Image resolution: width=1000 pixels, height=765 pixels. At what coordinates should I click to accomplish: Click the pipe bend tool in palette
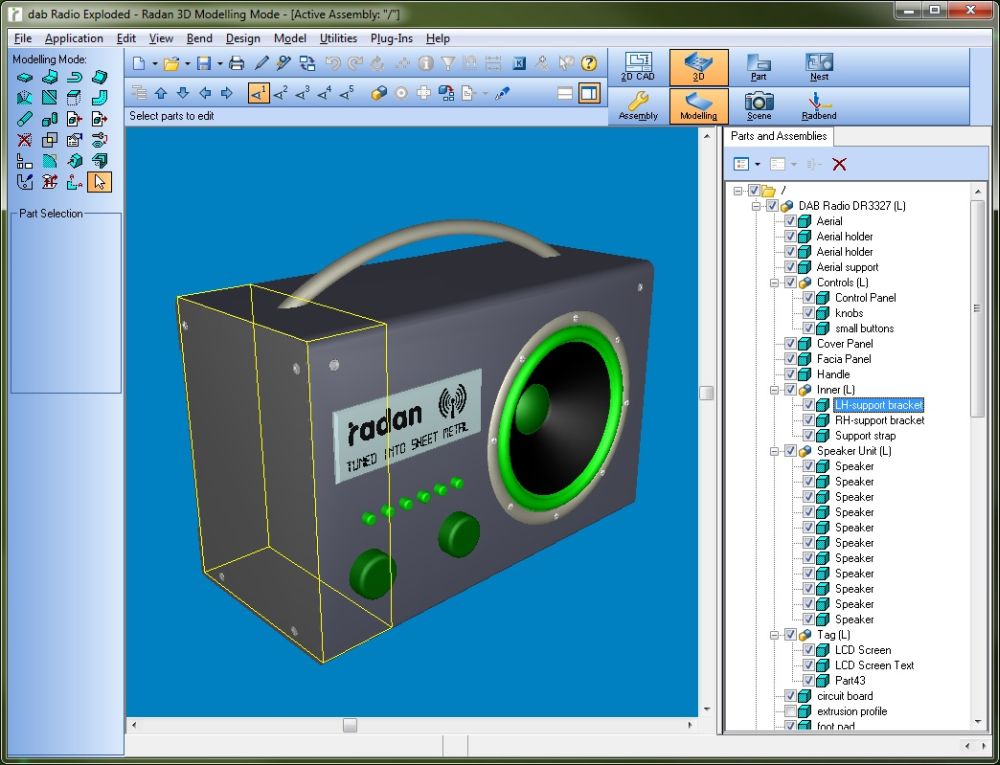tap(99, 98)
